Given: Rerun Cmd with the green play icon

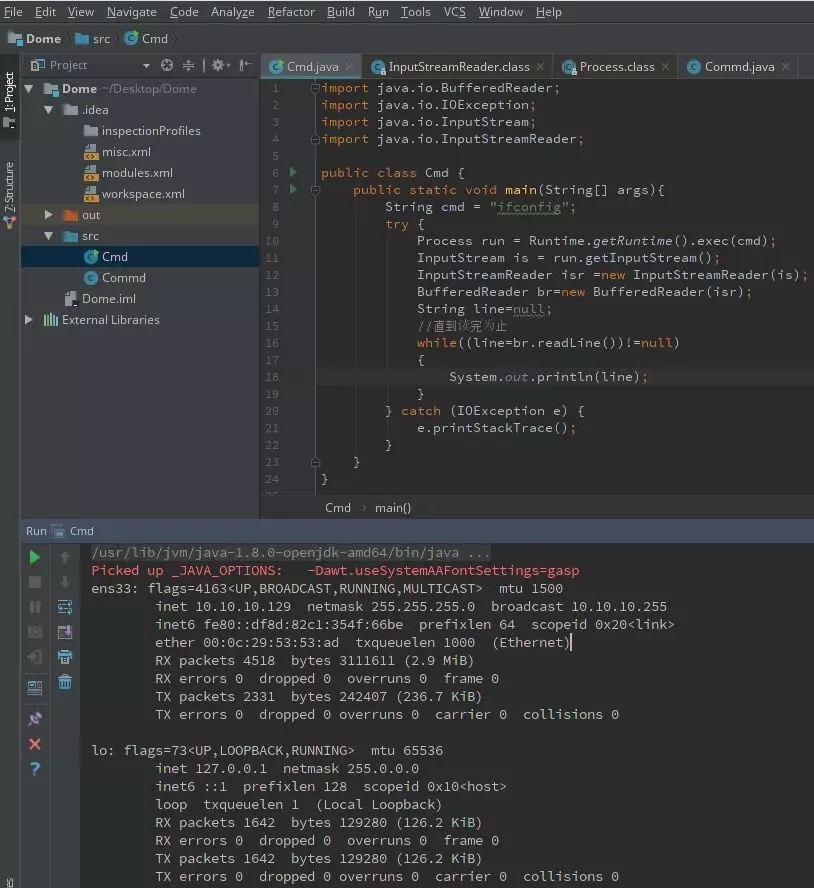Looking at the screenshot, I should [x=35, y=557].
